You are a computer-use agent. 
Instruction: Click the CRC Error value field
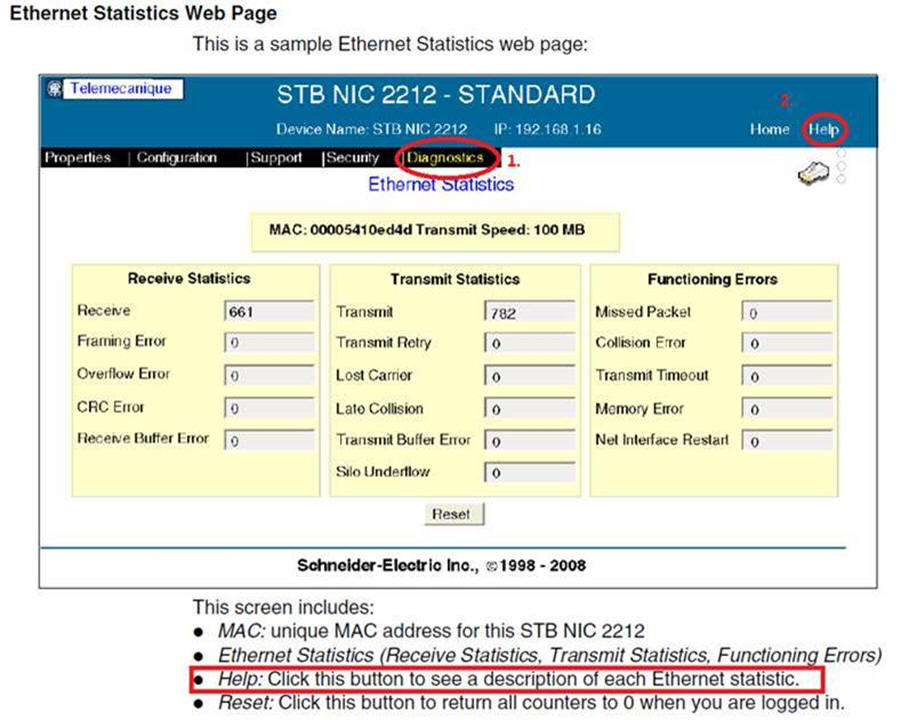[270, 408]
